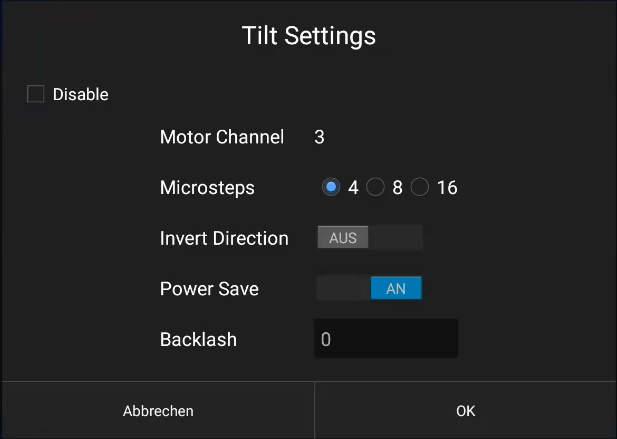Click the Disable label text
This screenshot has height=439, width=617.
tap(81, 94)
